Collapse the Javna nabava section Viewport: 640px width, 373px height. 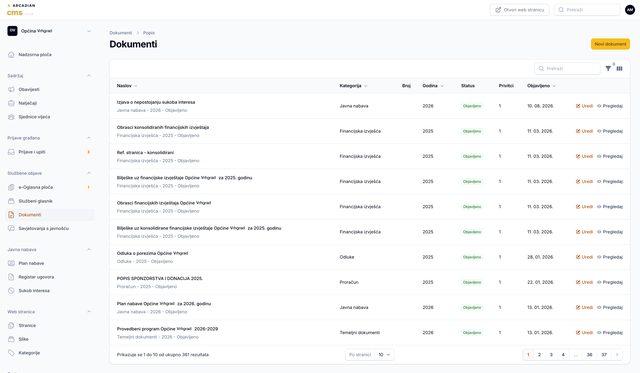coord(89,249)
